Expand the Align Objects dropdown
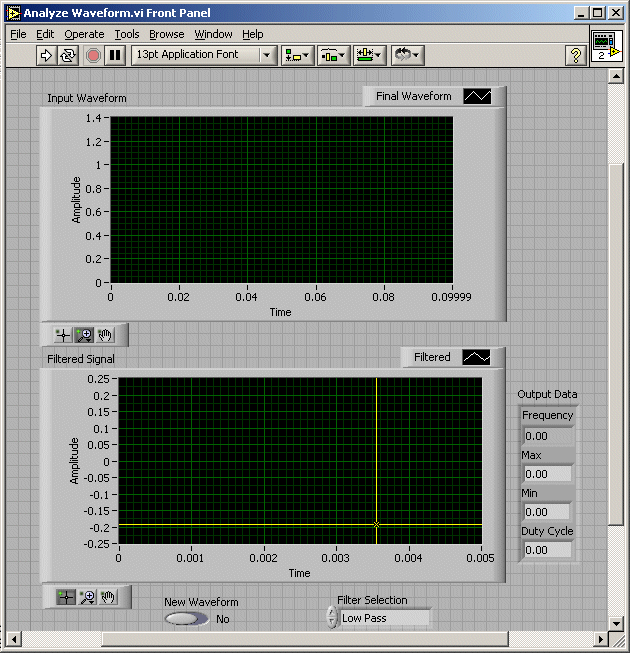The image size is (630, 653). (x=297, y=55)
